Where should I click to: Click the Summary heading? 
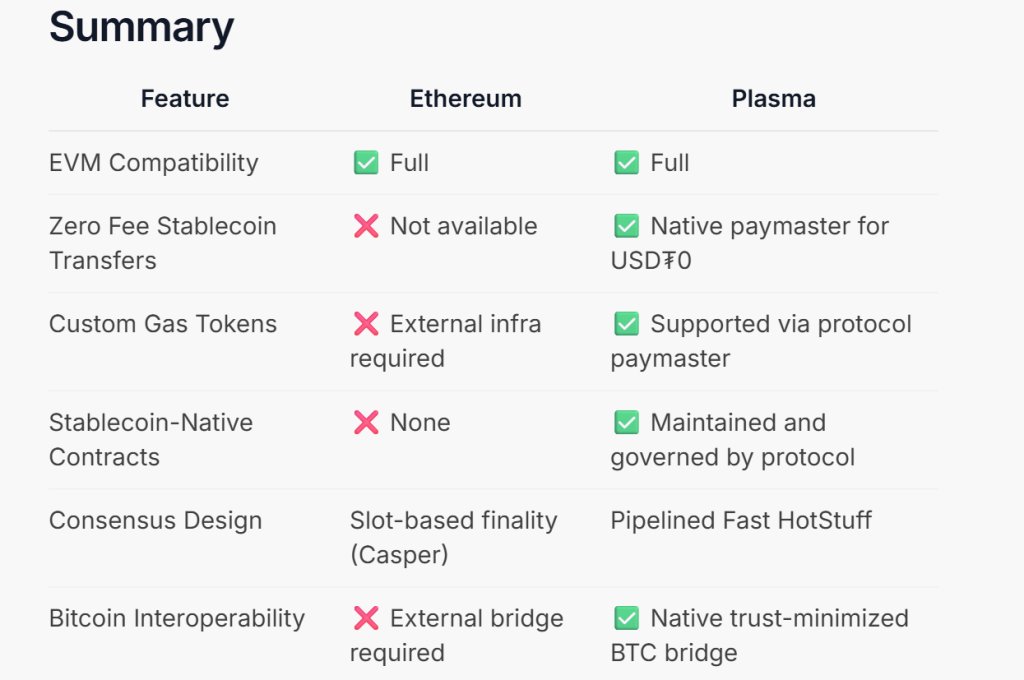click(x=141, y=27)
